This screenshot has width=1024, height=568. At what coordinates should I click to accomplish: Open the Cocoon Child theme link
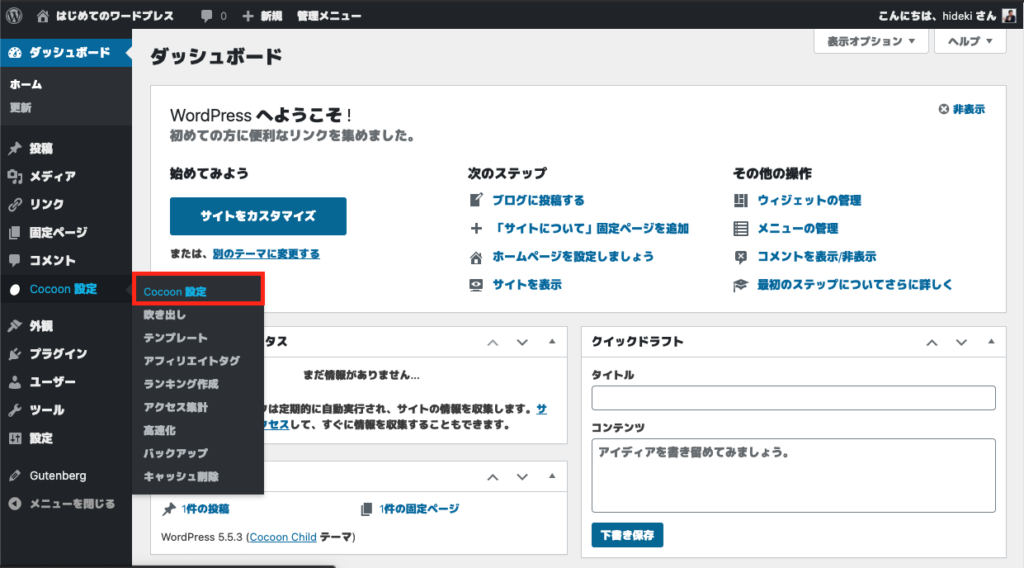pos(283,537)
